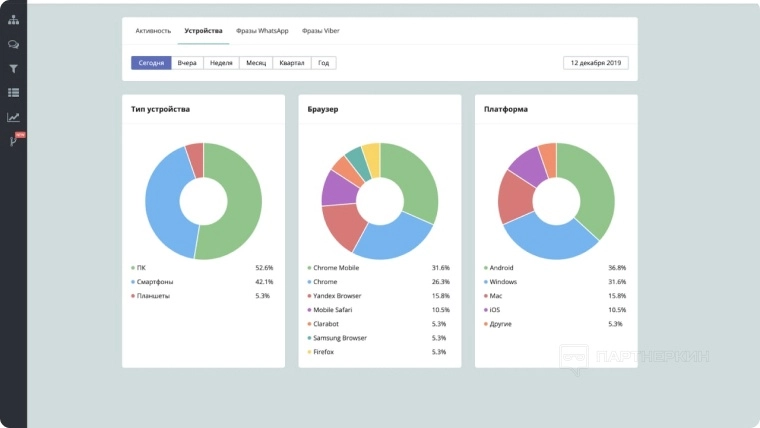Open the chat bubbles section in sidebar
760x428 pixels.
pos(13,45)
